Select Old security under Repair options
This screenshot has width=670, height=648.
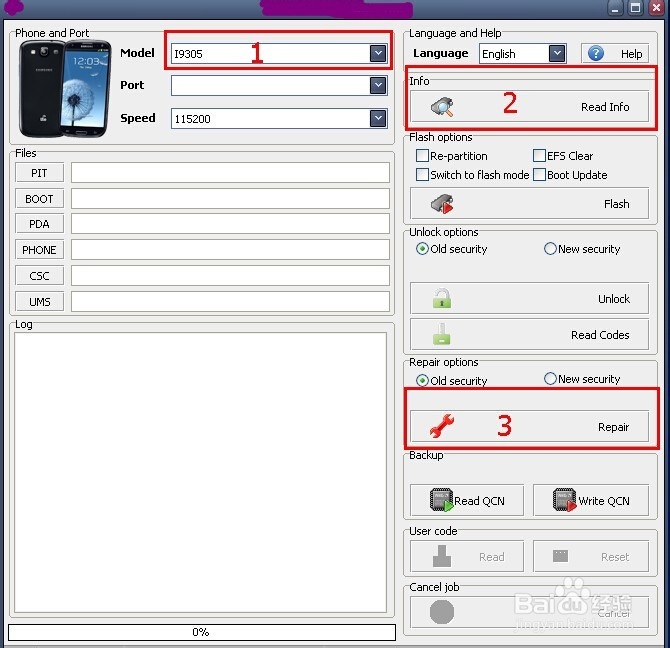(422, 380)
